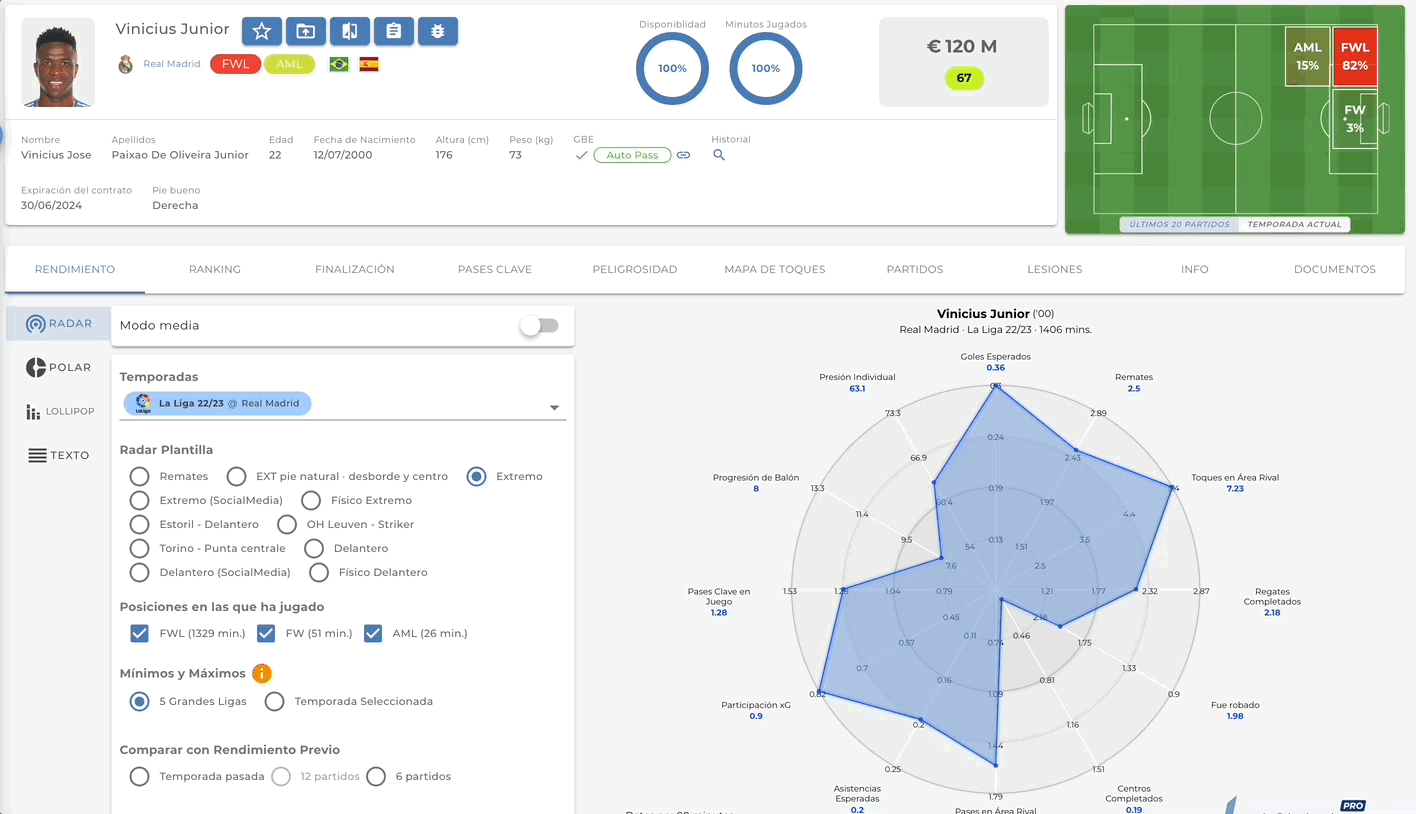Click the Disponibilidad 100% gauge
Image resolution: width=1416 pixels, height=814 pixels.
point(672,69)
